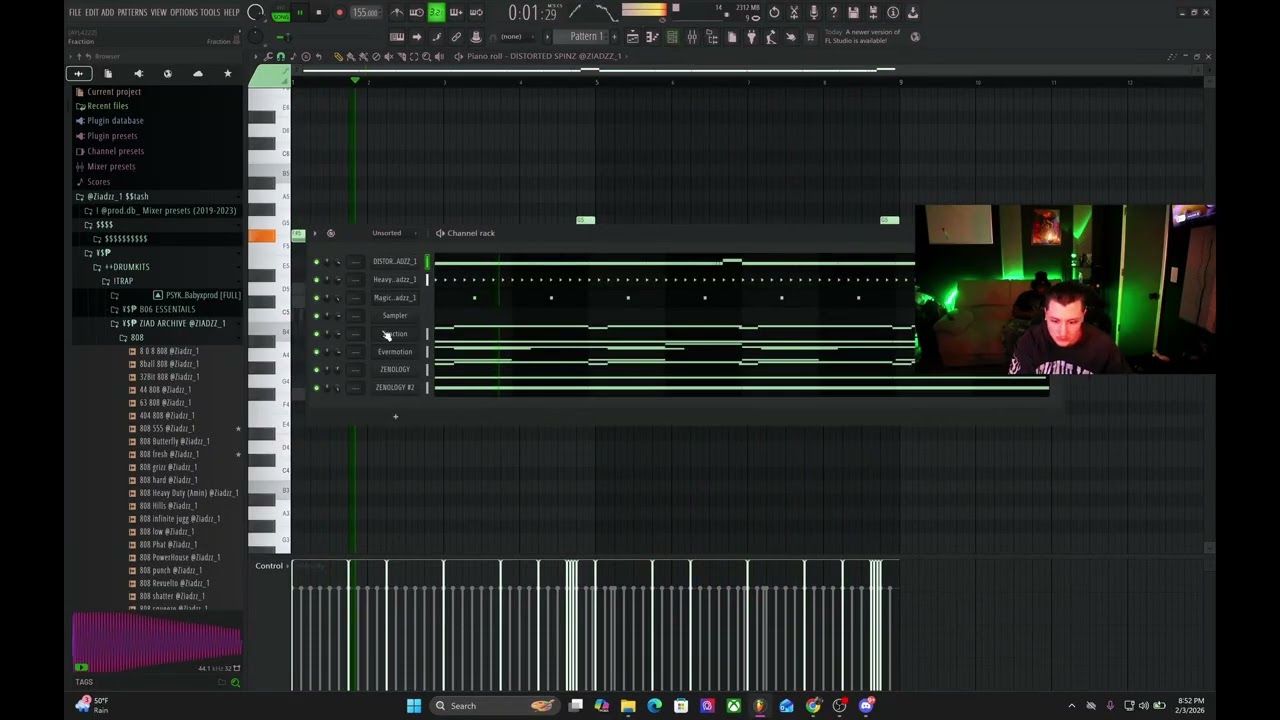Mute the Sampler channel green light
Image resolution: width=1280 pixels, height=720 pixels.
(x=316, y=316)
